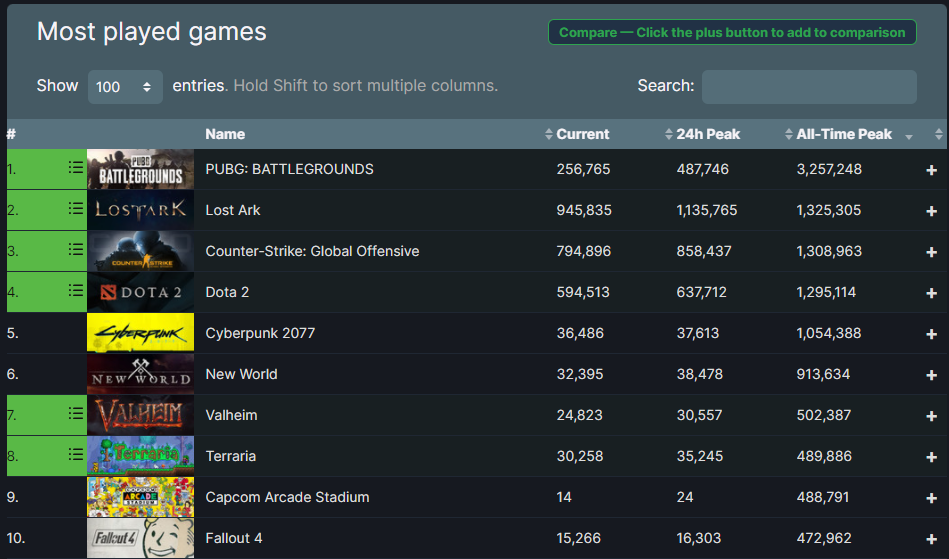Add Fallout 4 to comparison with plus
This screenshot has width=949, height=559.
tap(931, 540)
